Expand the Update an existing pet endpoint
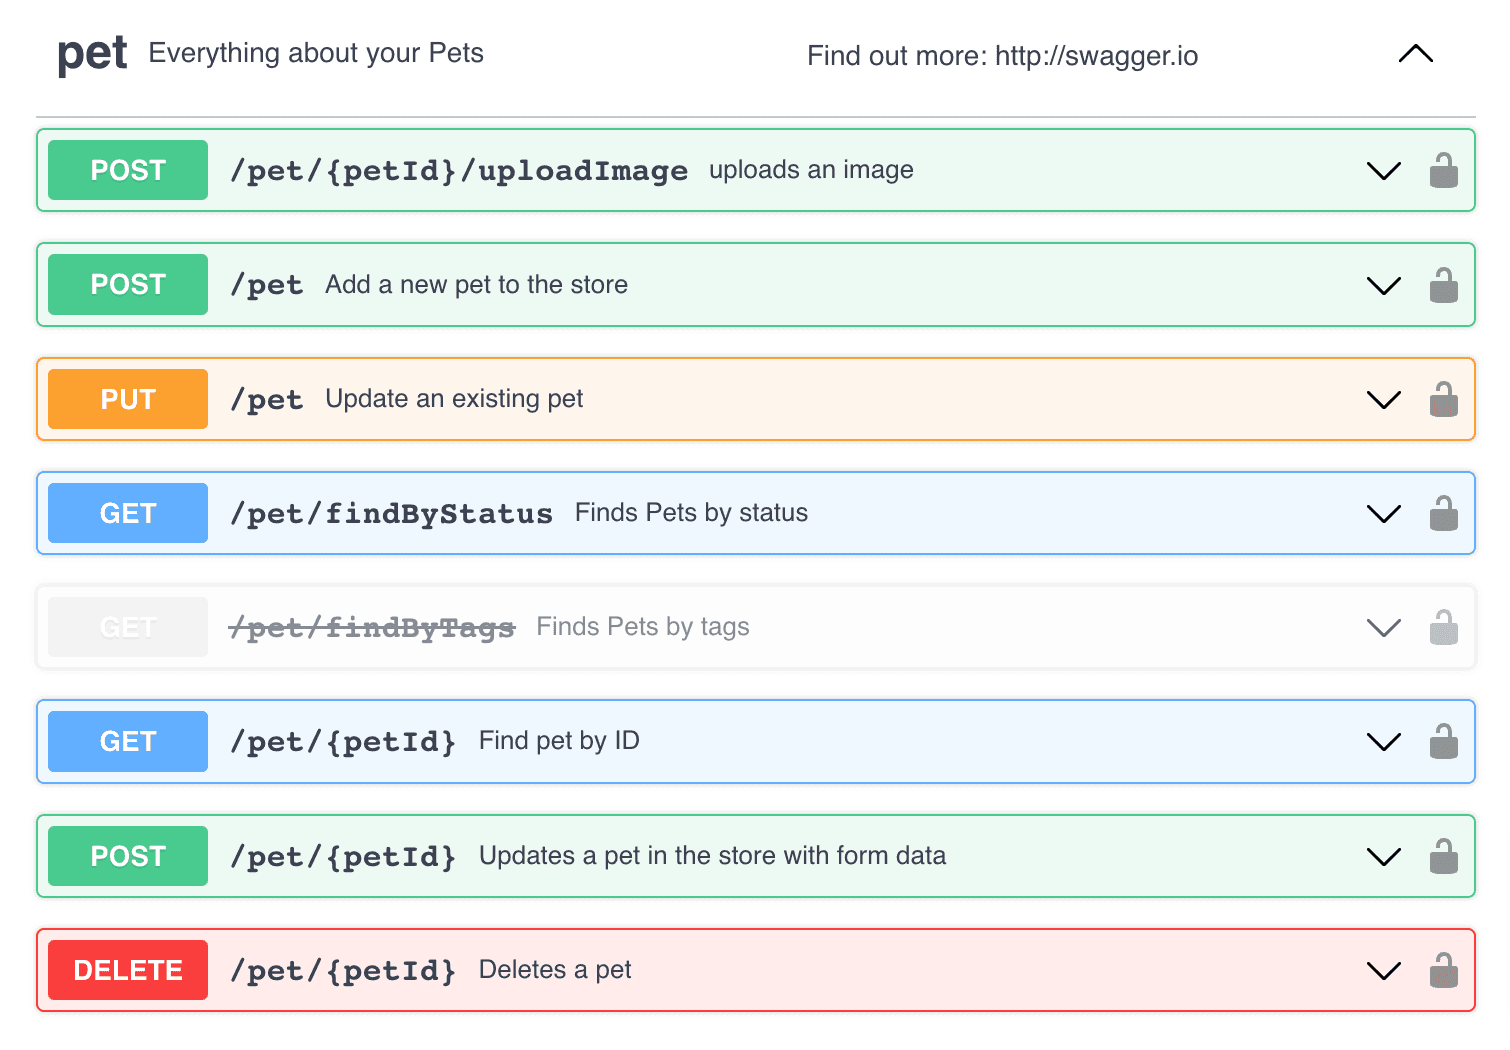This screenshot has width=1510, height=1050. coord(1383,398)
